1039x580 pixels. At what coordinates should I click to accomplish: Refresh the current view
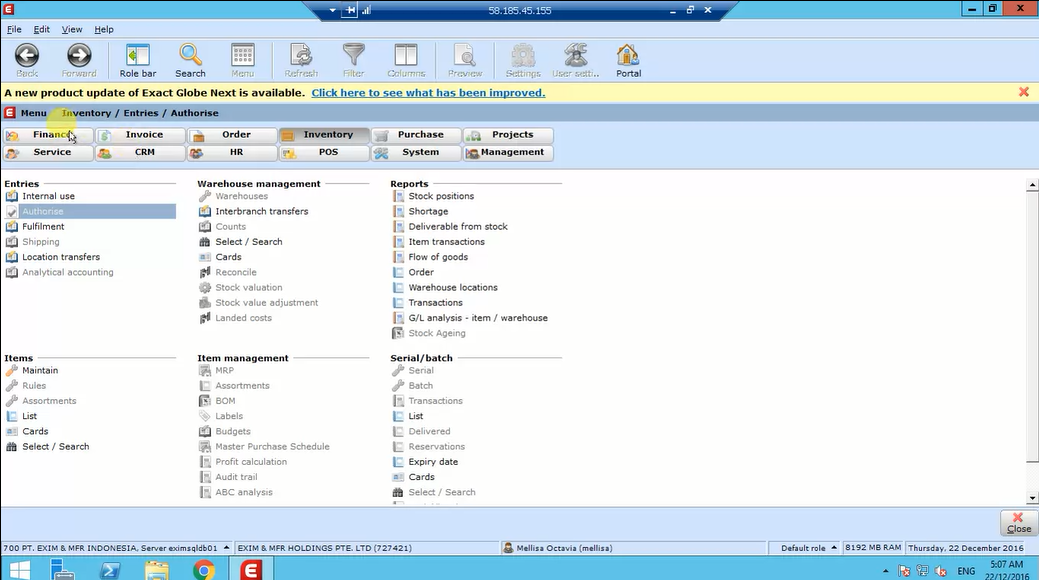[x=299, y=59]
